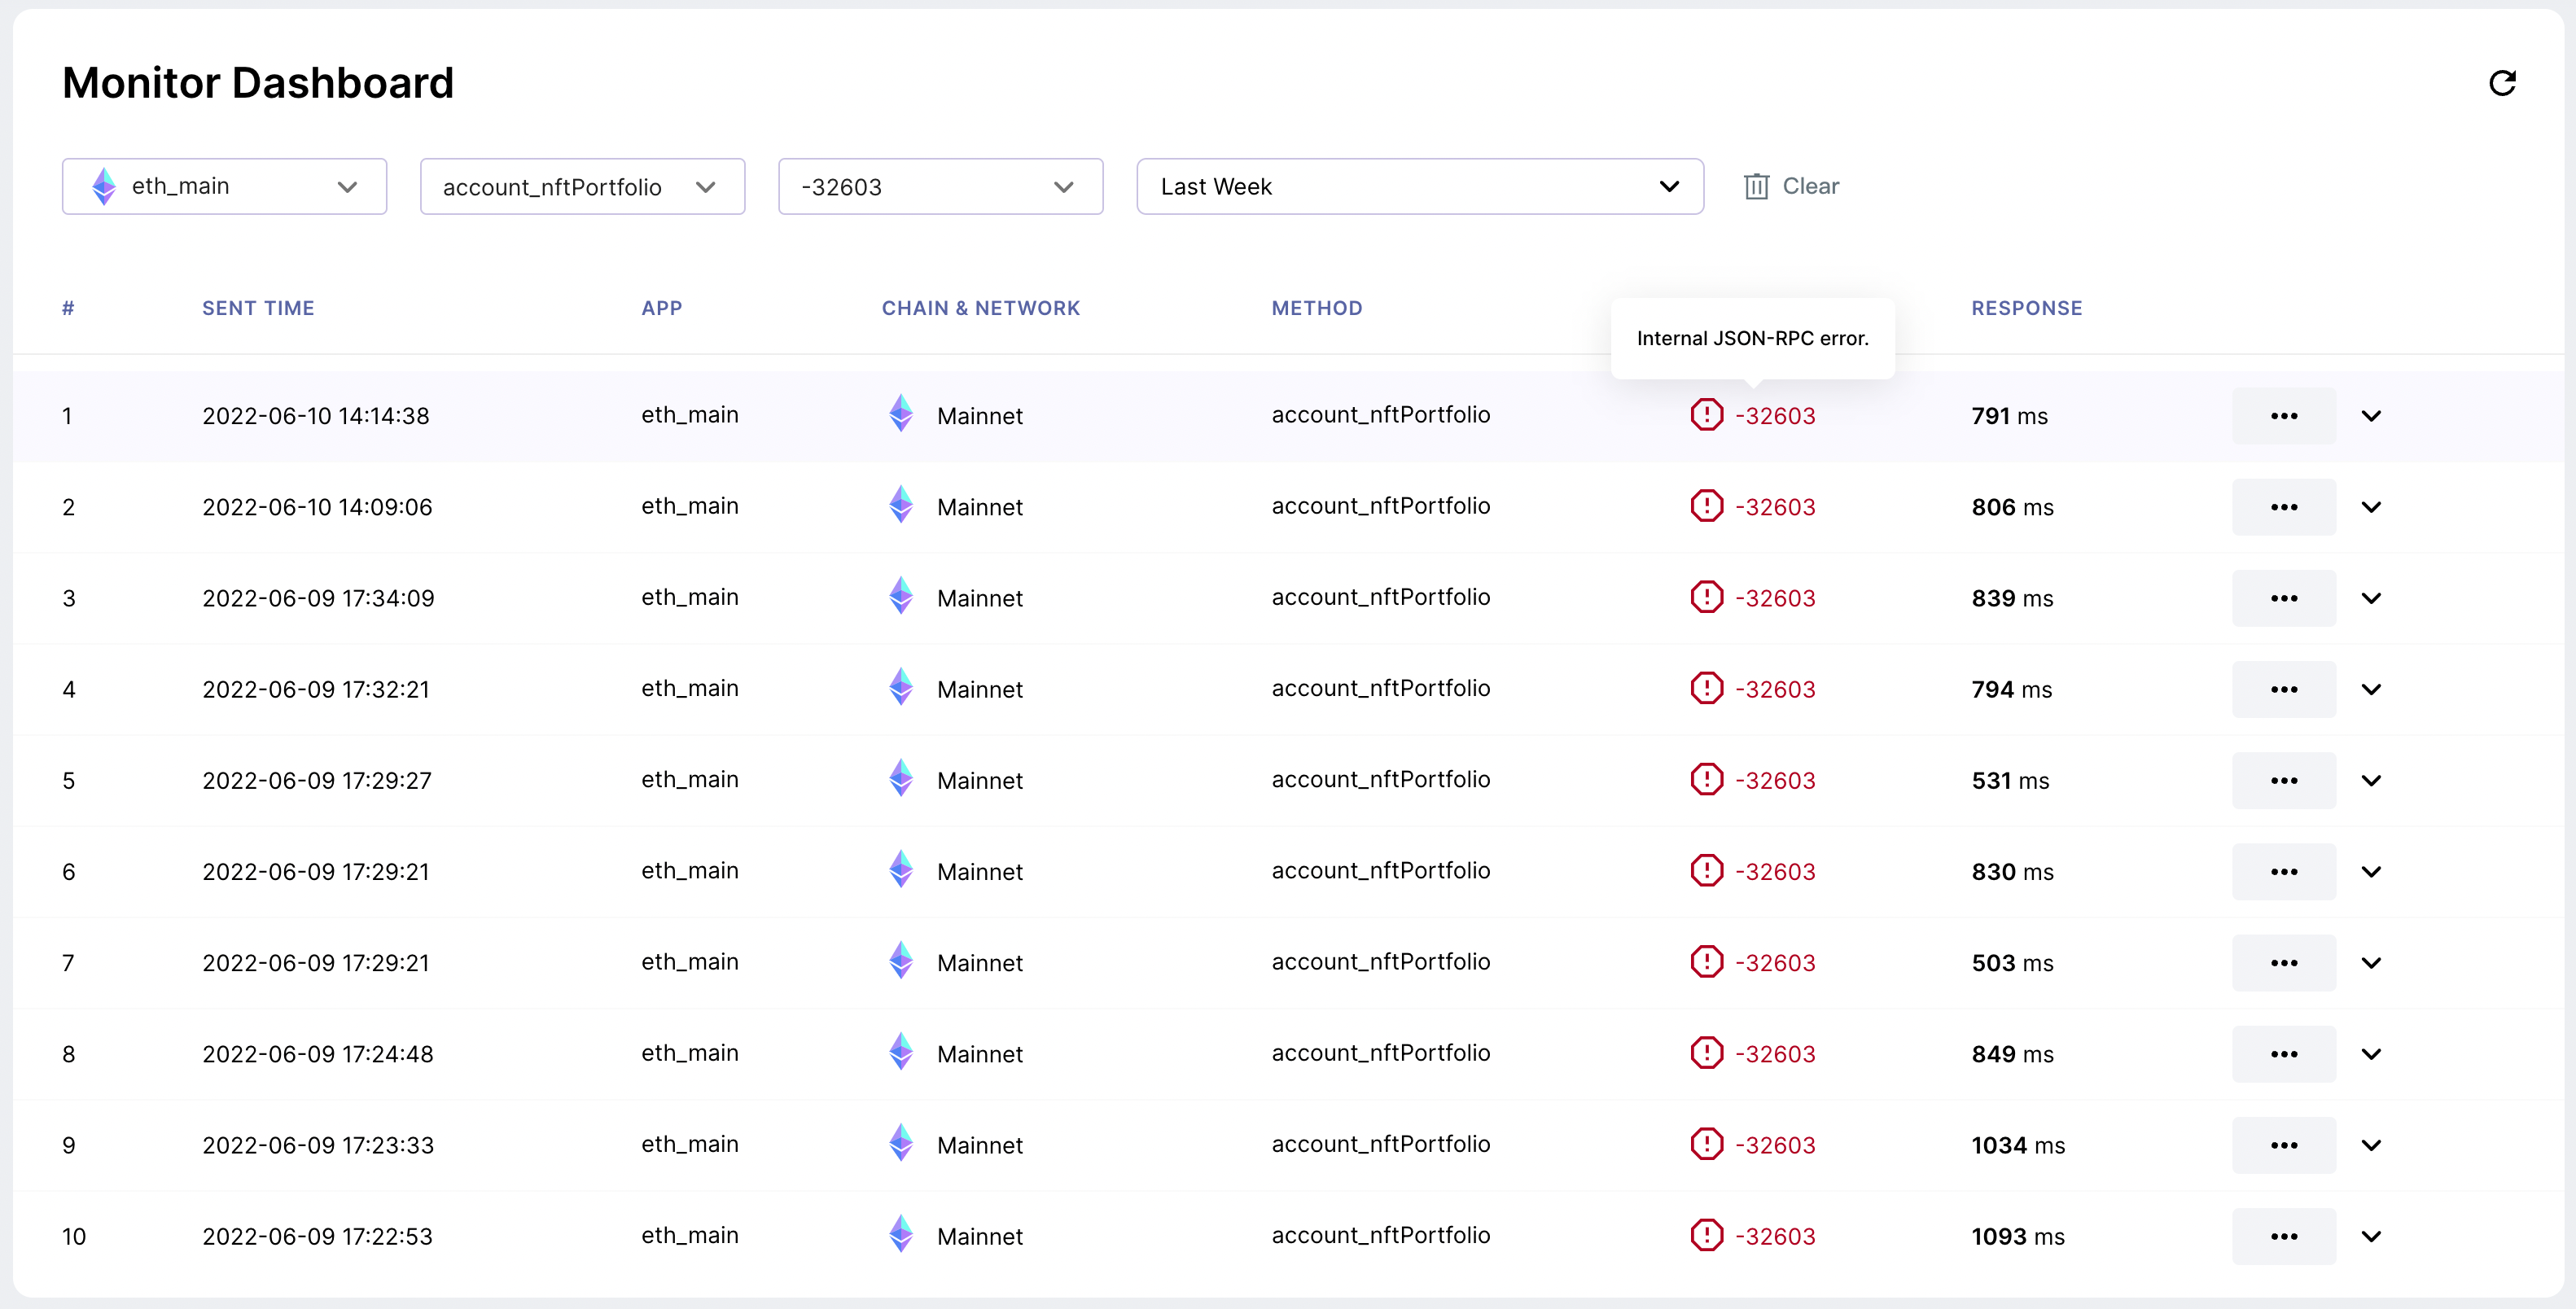Refresh the Monitor Dashboard
This screenshot has width=2576, height=1309.
coord(2502,83)
